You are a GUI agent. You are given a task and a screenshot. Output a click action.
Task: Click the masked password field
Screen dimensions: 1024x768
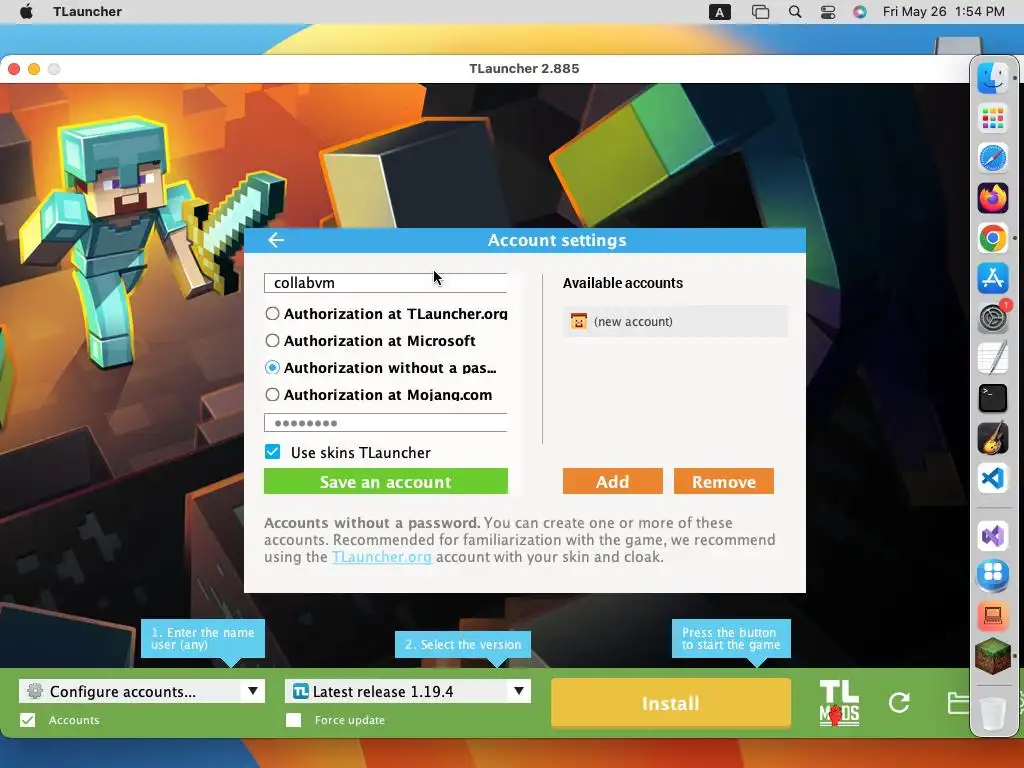point(385,423)
